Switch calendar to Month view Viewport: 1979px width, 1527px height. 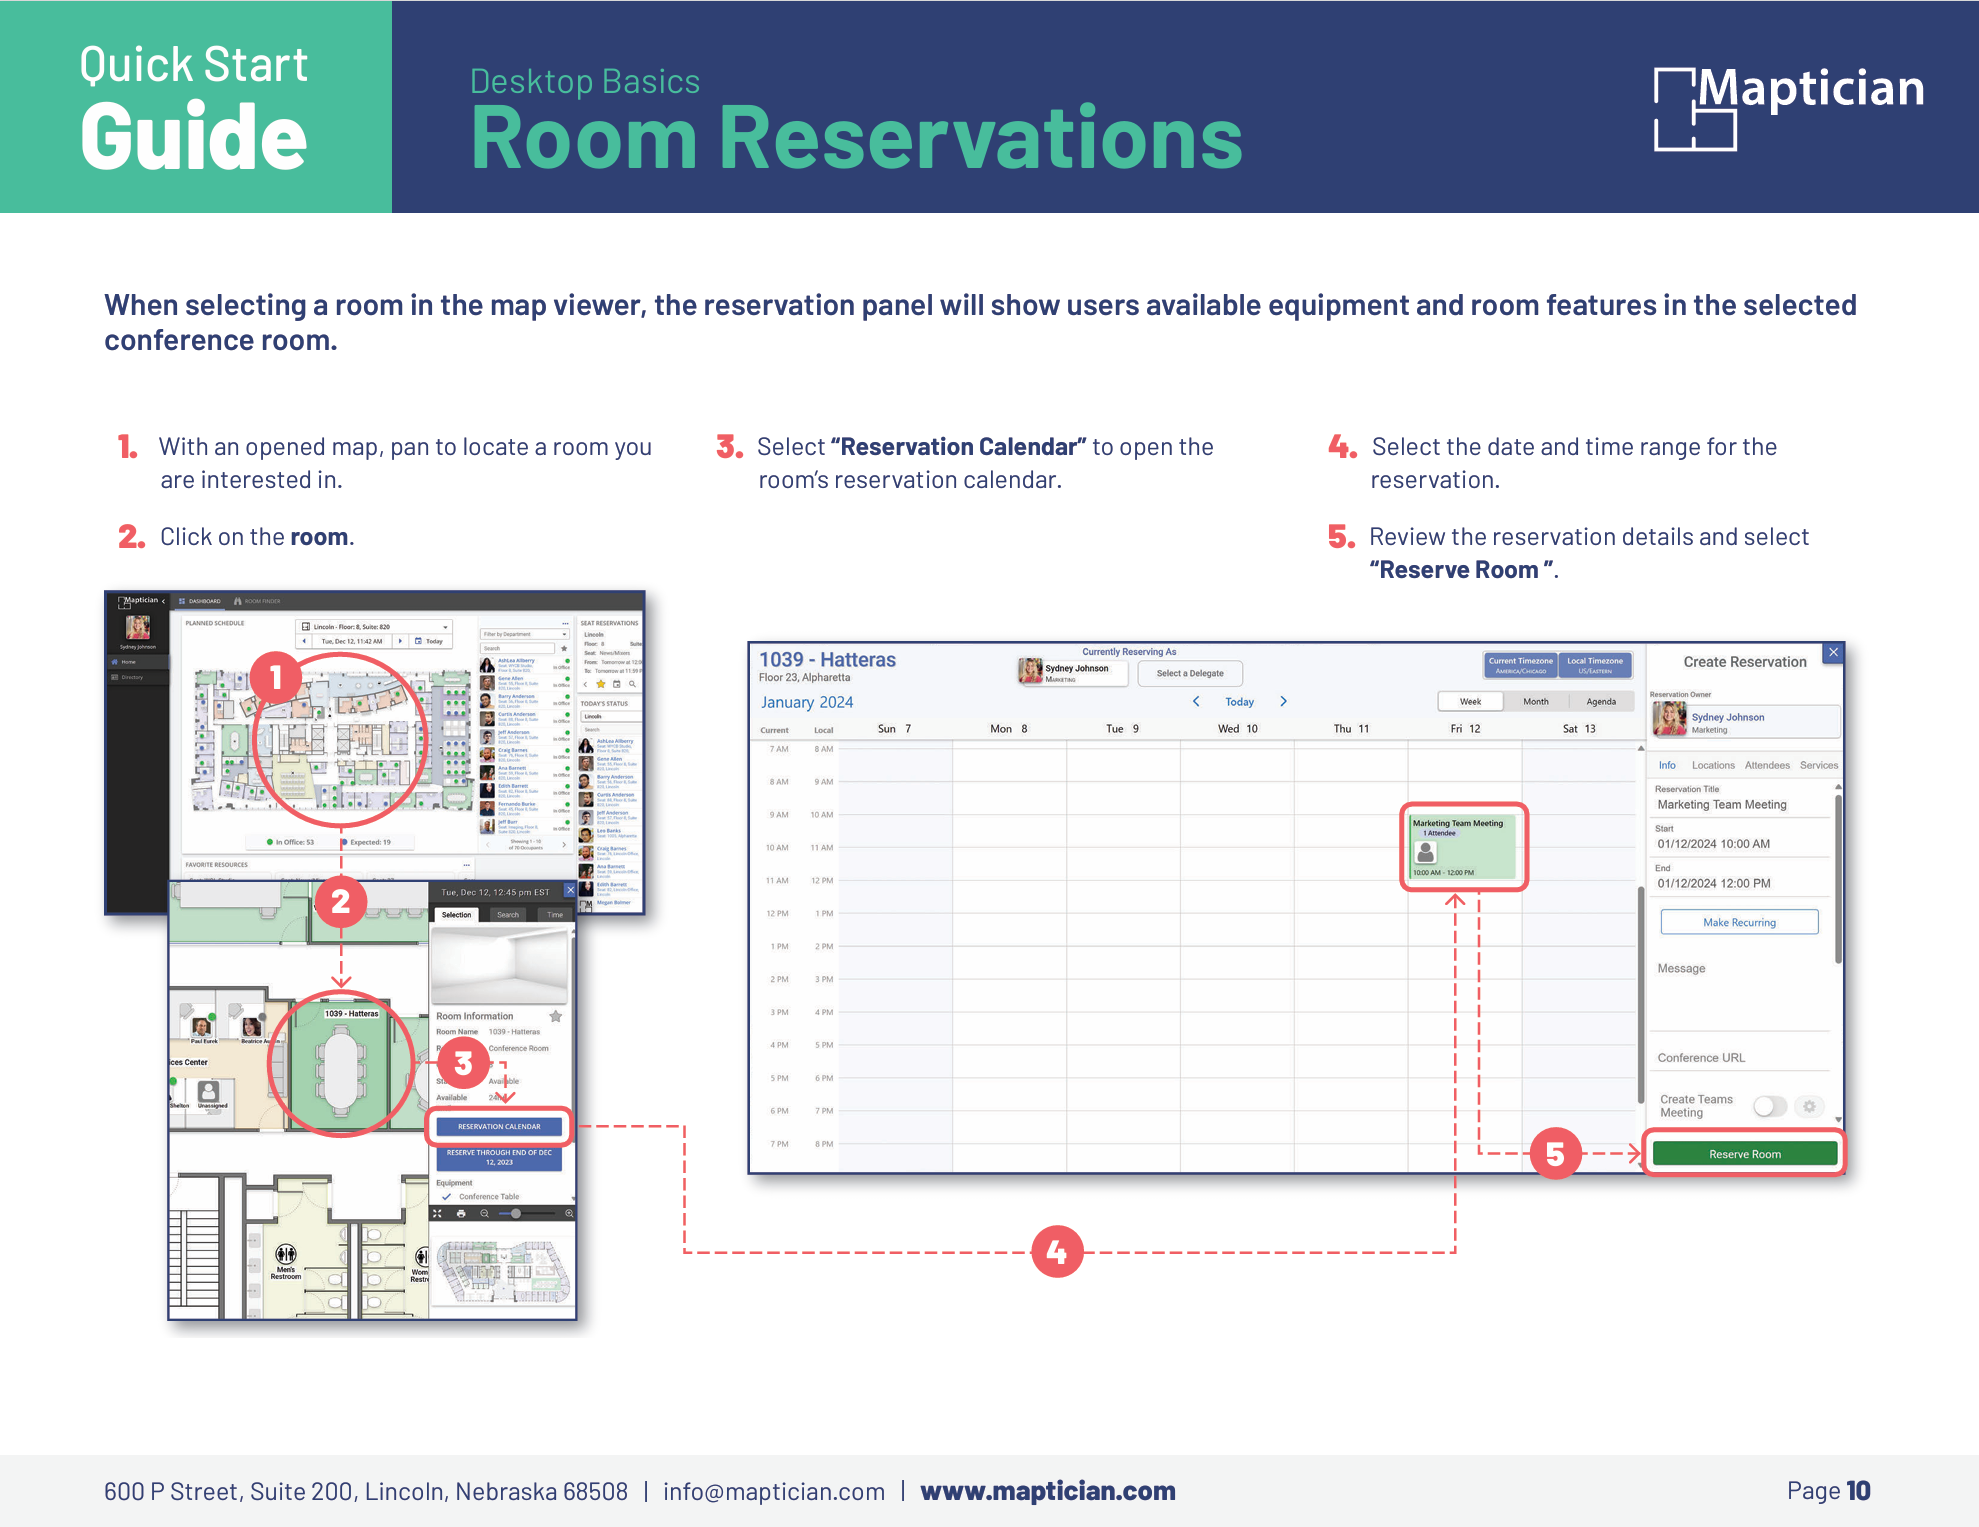point(1536,701)
